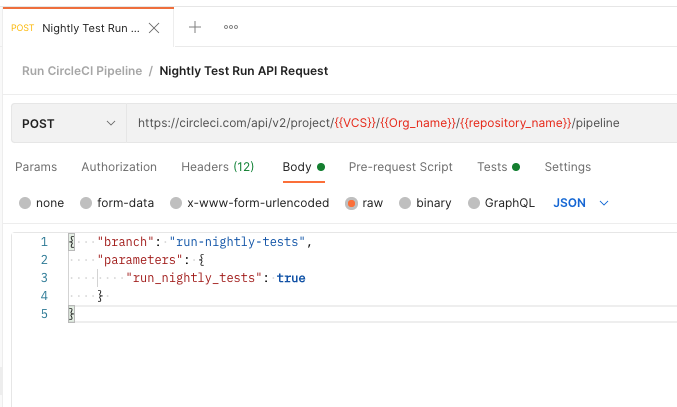The width and height of the screenshot is (677, 407).
Task: Click the "branch" key in body editor
Action: tap(126, 242)
